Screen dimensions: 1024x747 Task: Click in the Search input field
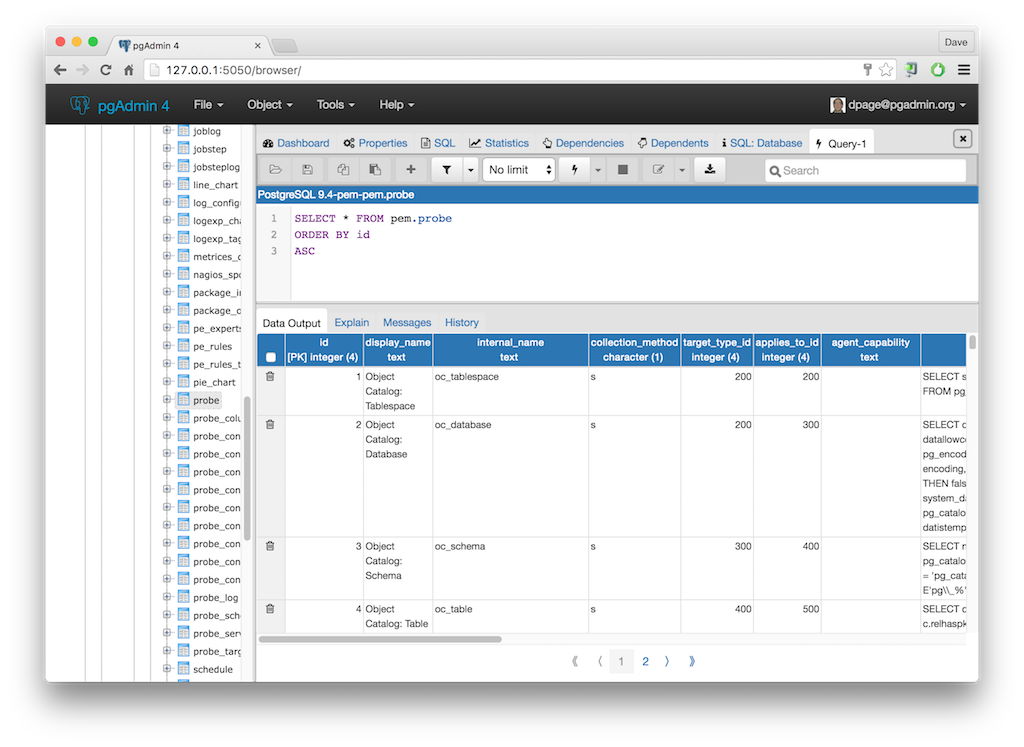[865, 170]
